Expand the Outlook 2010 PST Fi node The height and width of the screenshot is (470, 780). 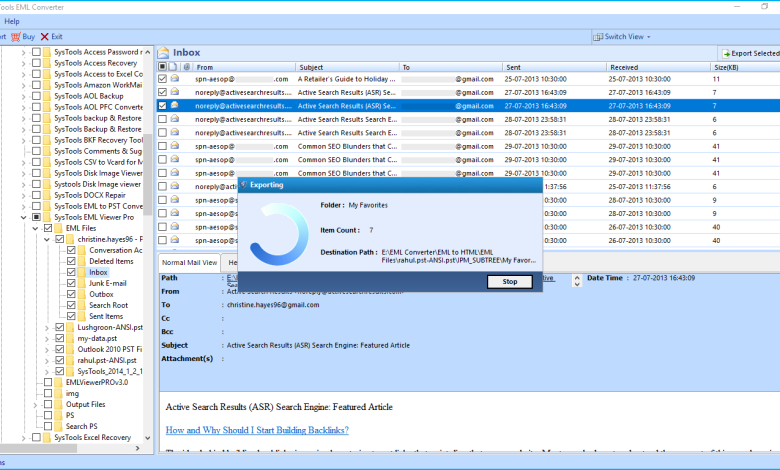click(47, 349)
